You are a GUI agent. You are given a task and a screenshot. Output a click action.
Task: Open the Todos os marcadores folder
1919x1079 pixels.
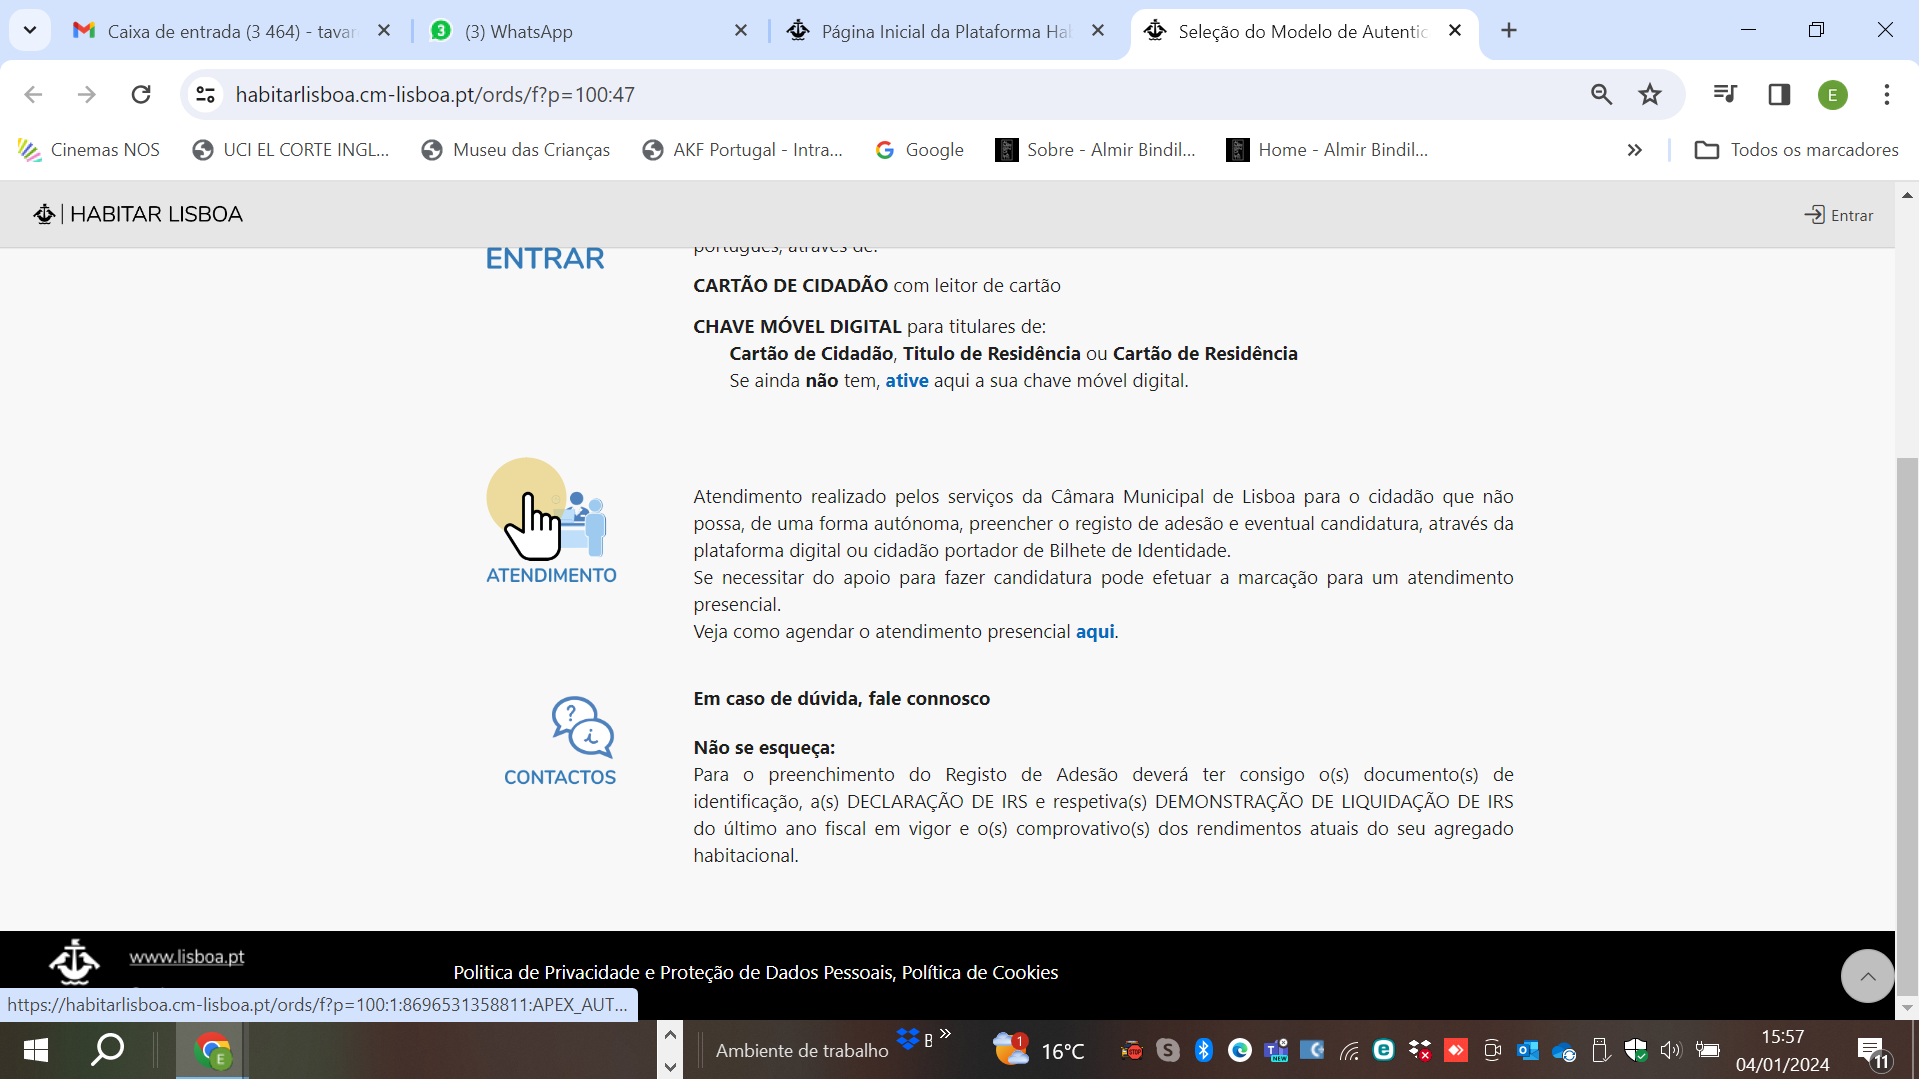click(1797, 150)
